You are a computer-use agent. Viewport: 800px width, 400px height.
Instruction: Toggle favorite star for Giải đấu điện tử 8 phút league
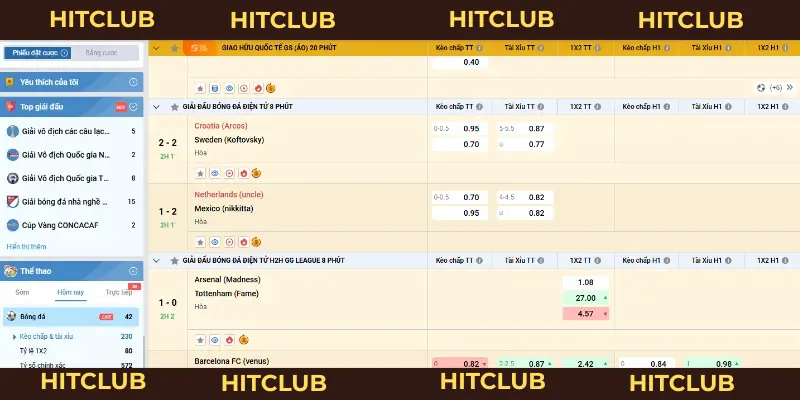point(174,107)
